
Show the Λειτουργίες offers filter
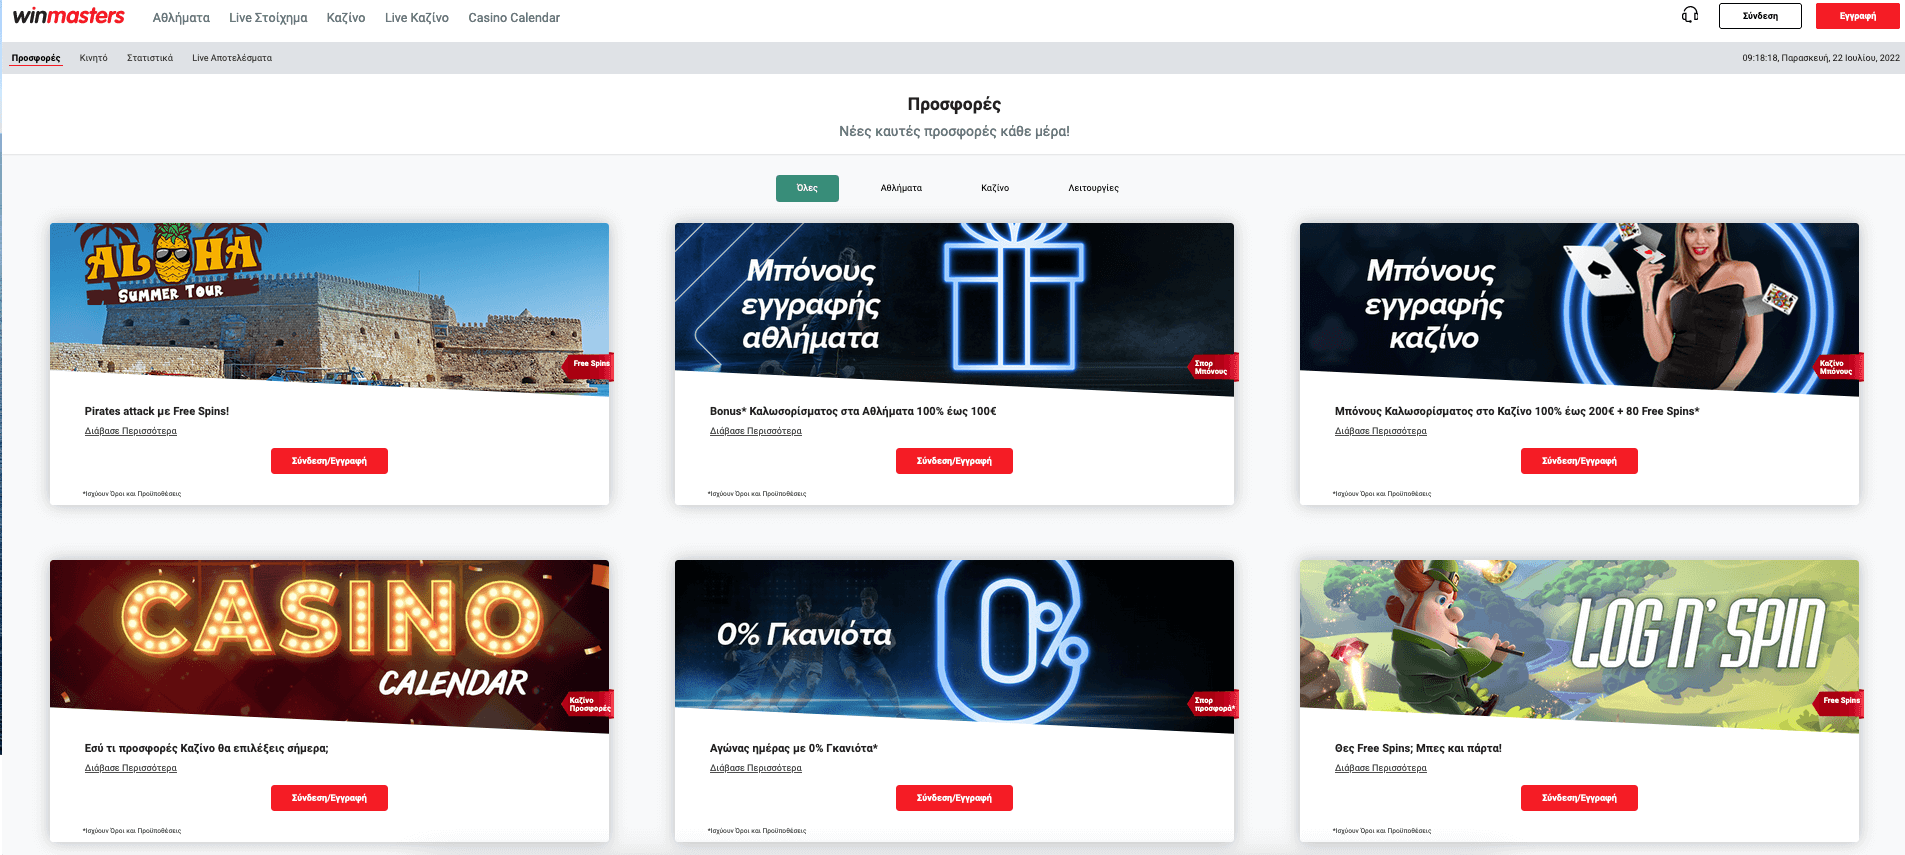1093,188
